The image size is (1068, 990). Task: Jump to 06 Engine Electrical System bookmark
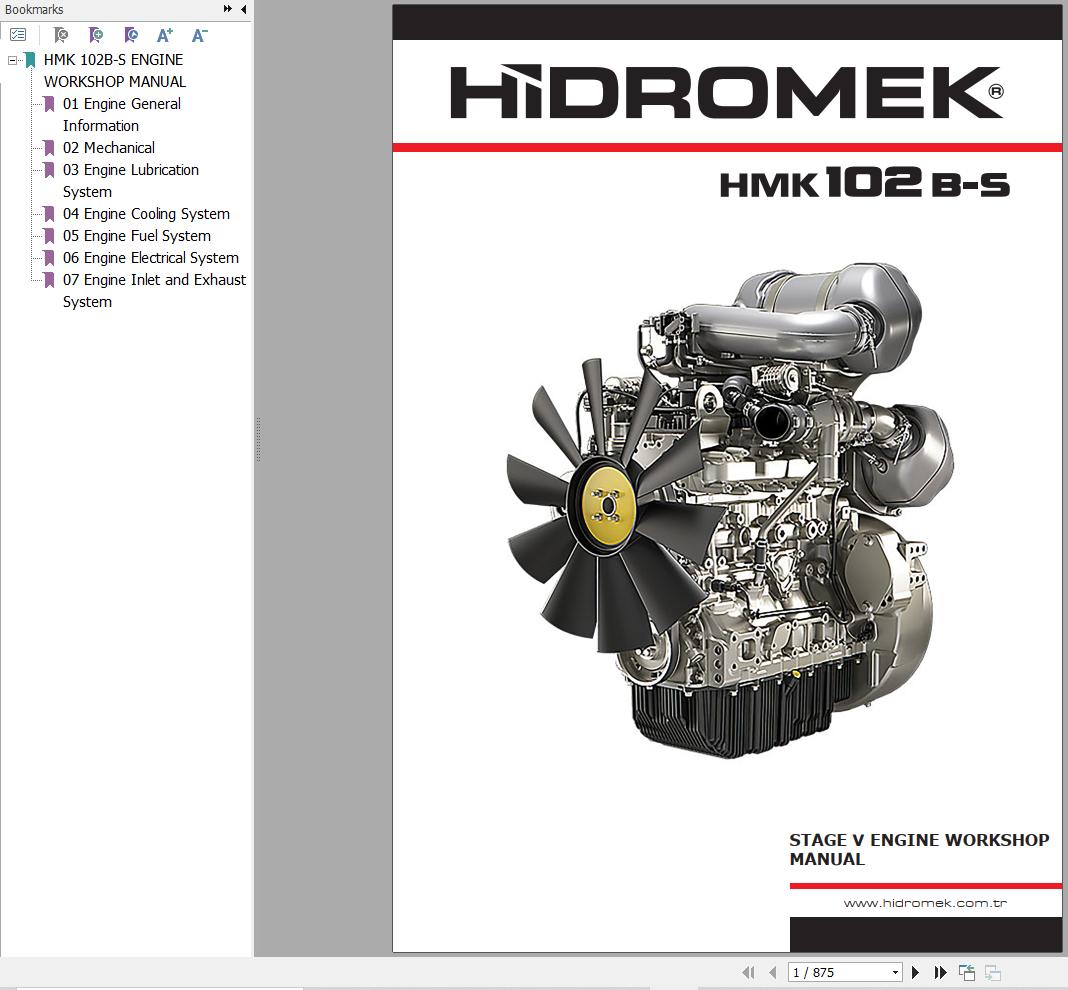[151, 258]
